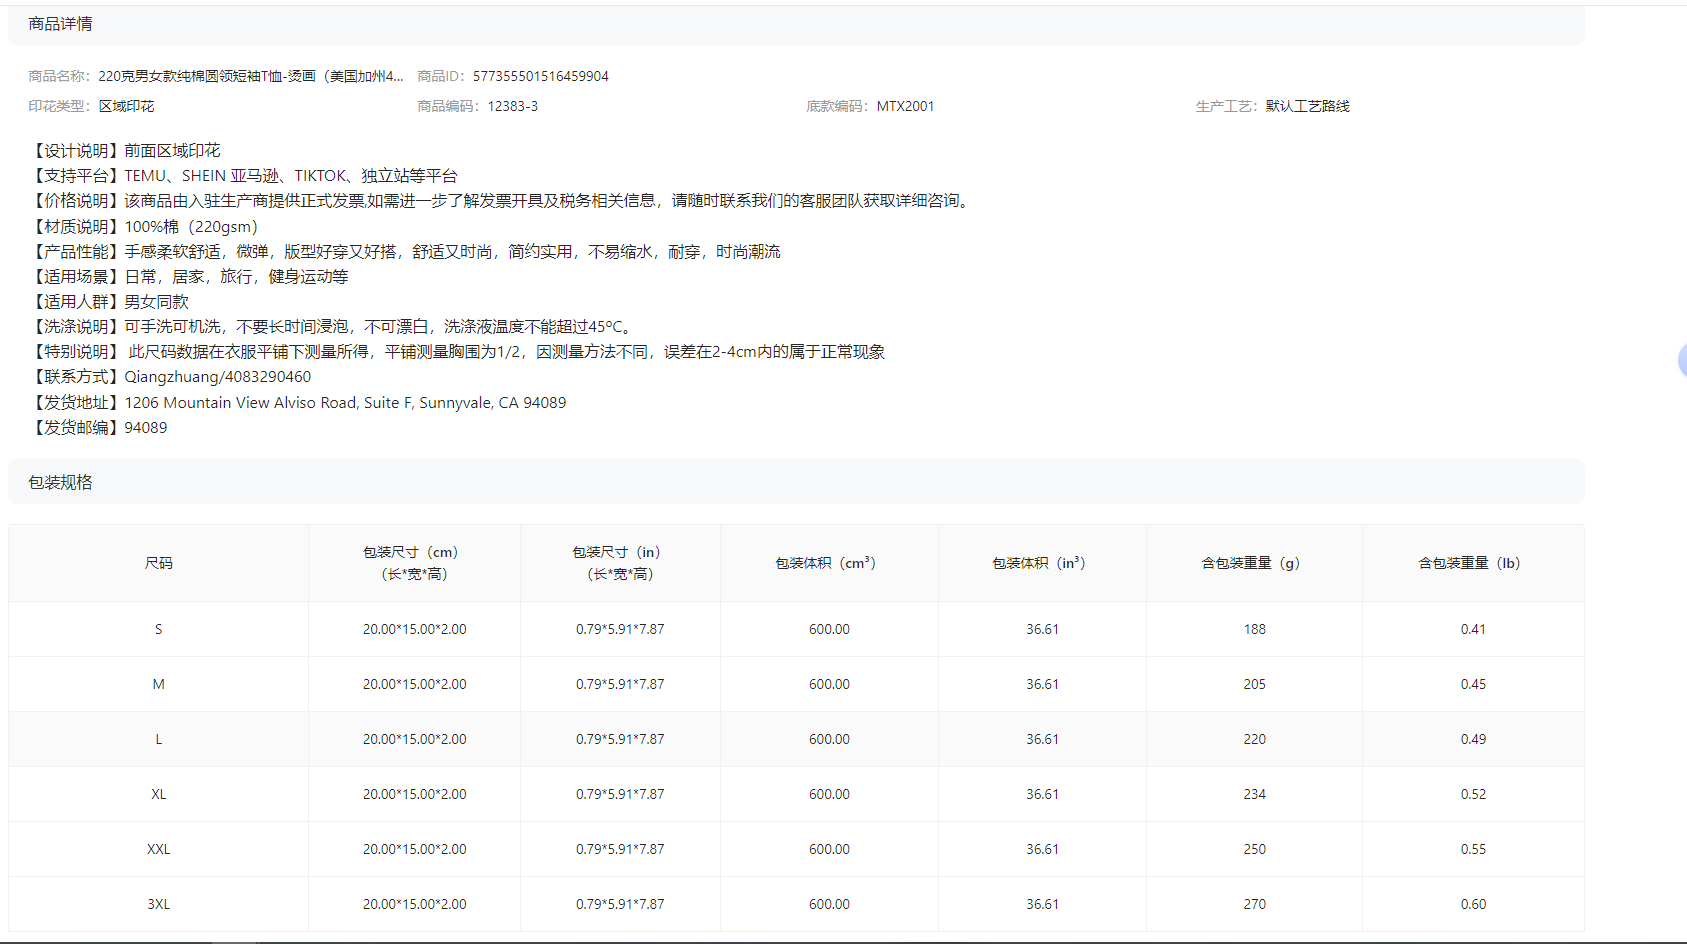Select the S size row label
Image resolution: width=1687 pixels, height=944 pixels.
point(158,629)
